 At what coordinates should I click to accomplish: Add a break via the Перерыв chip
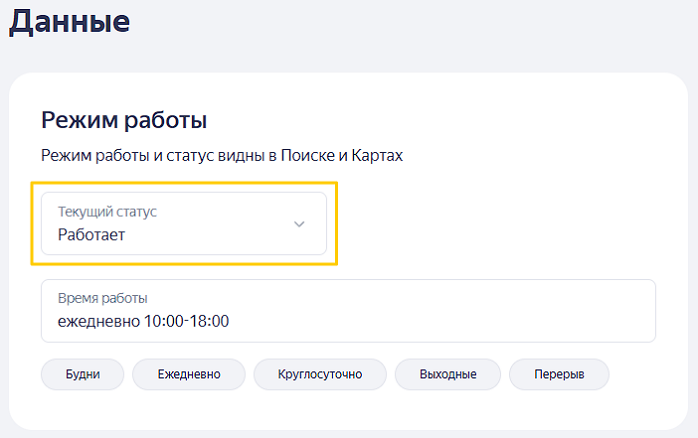(558, 375)
